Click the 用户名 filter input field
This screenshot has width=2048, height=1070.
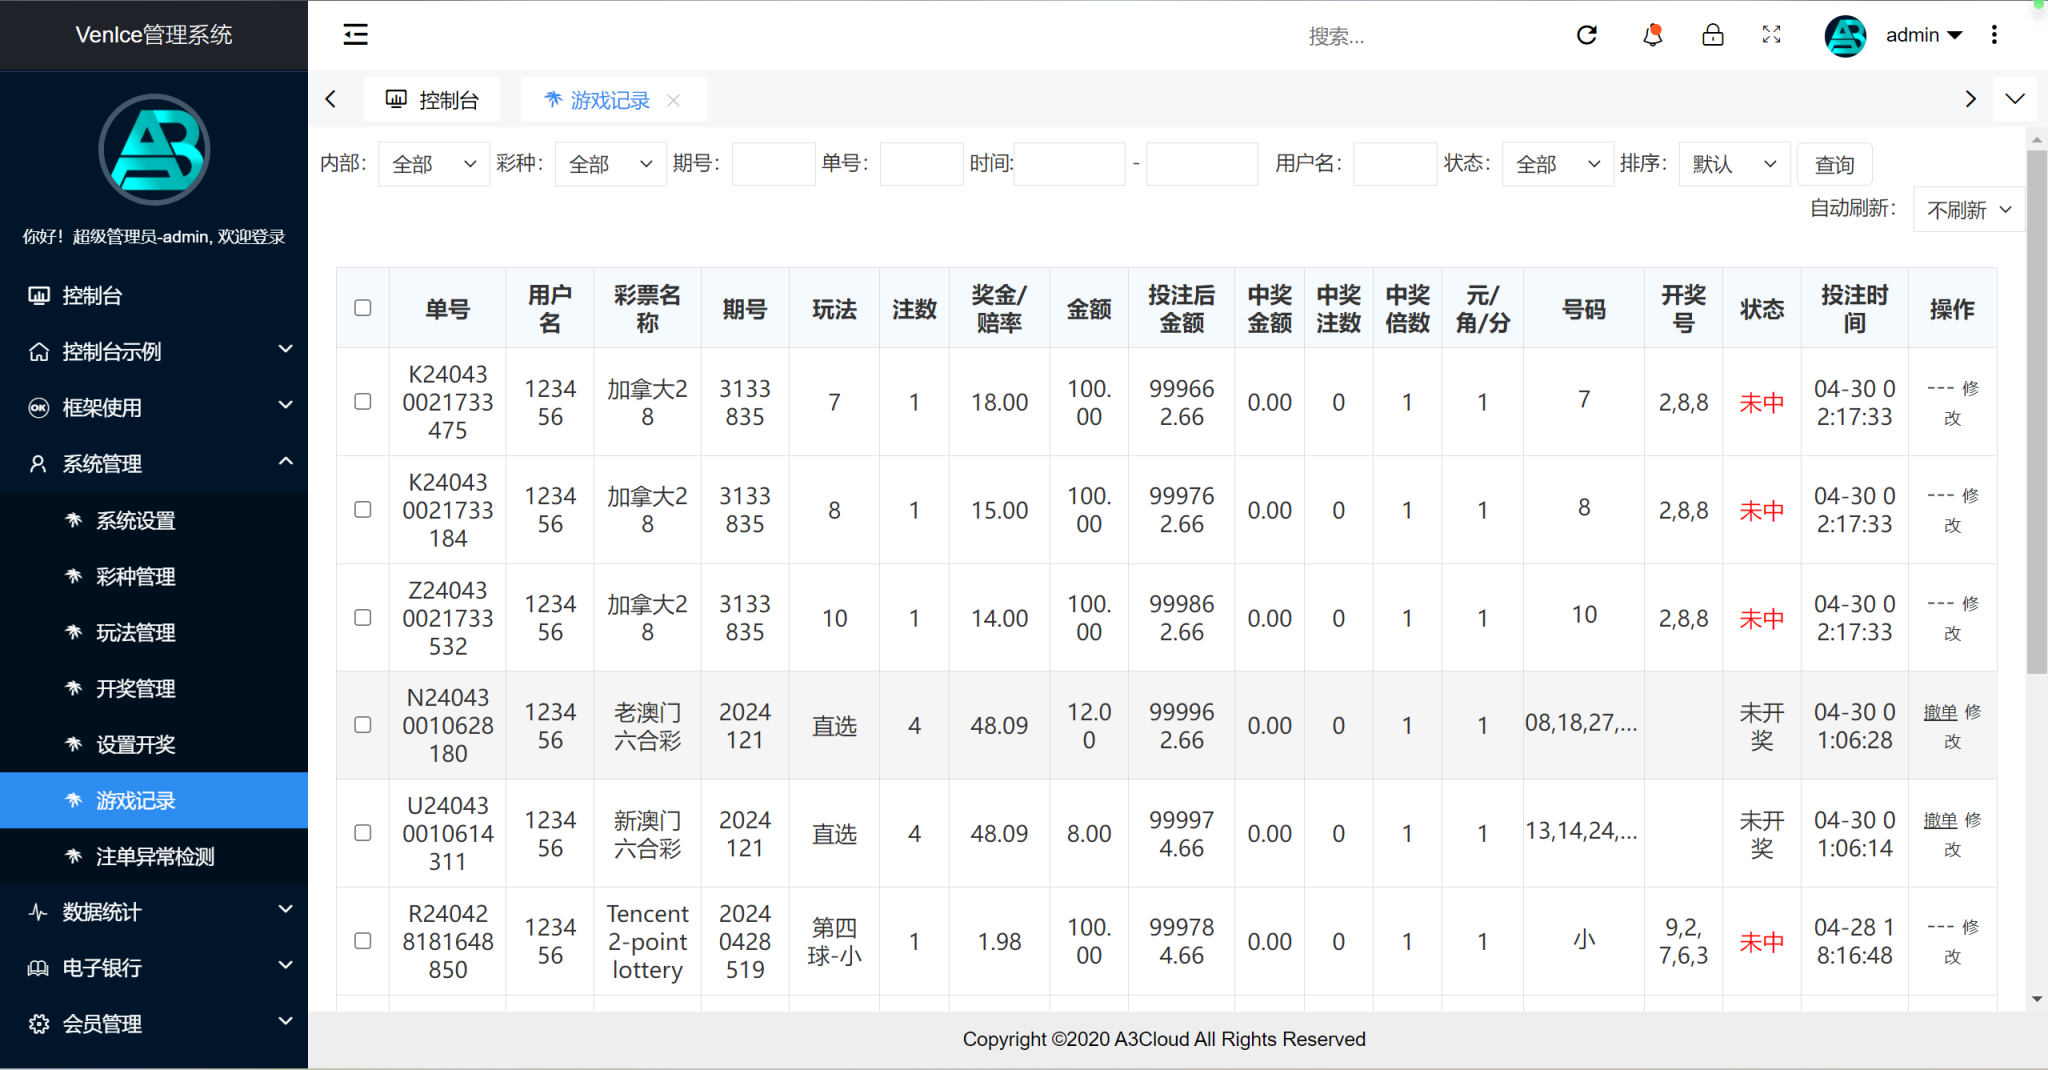coord(1394,164)
